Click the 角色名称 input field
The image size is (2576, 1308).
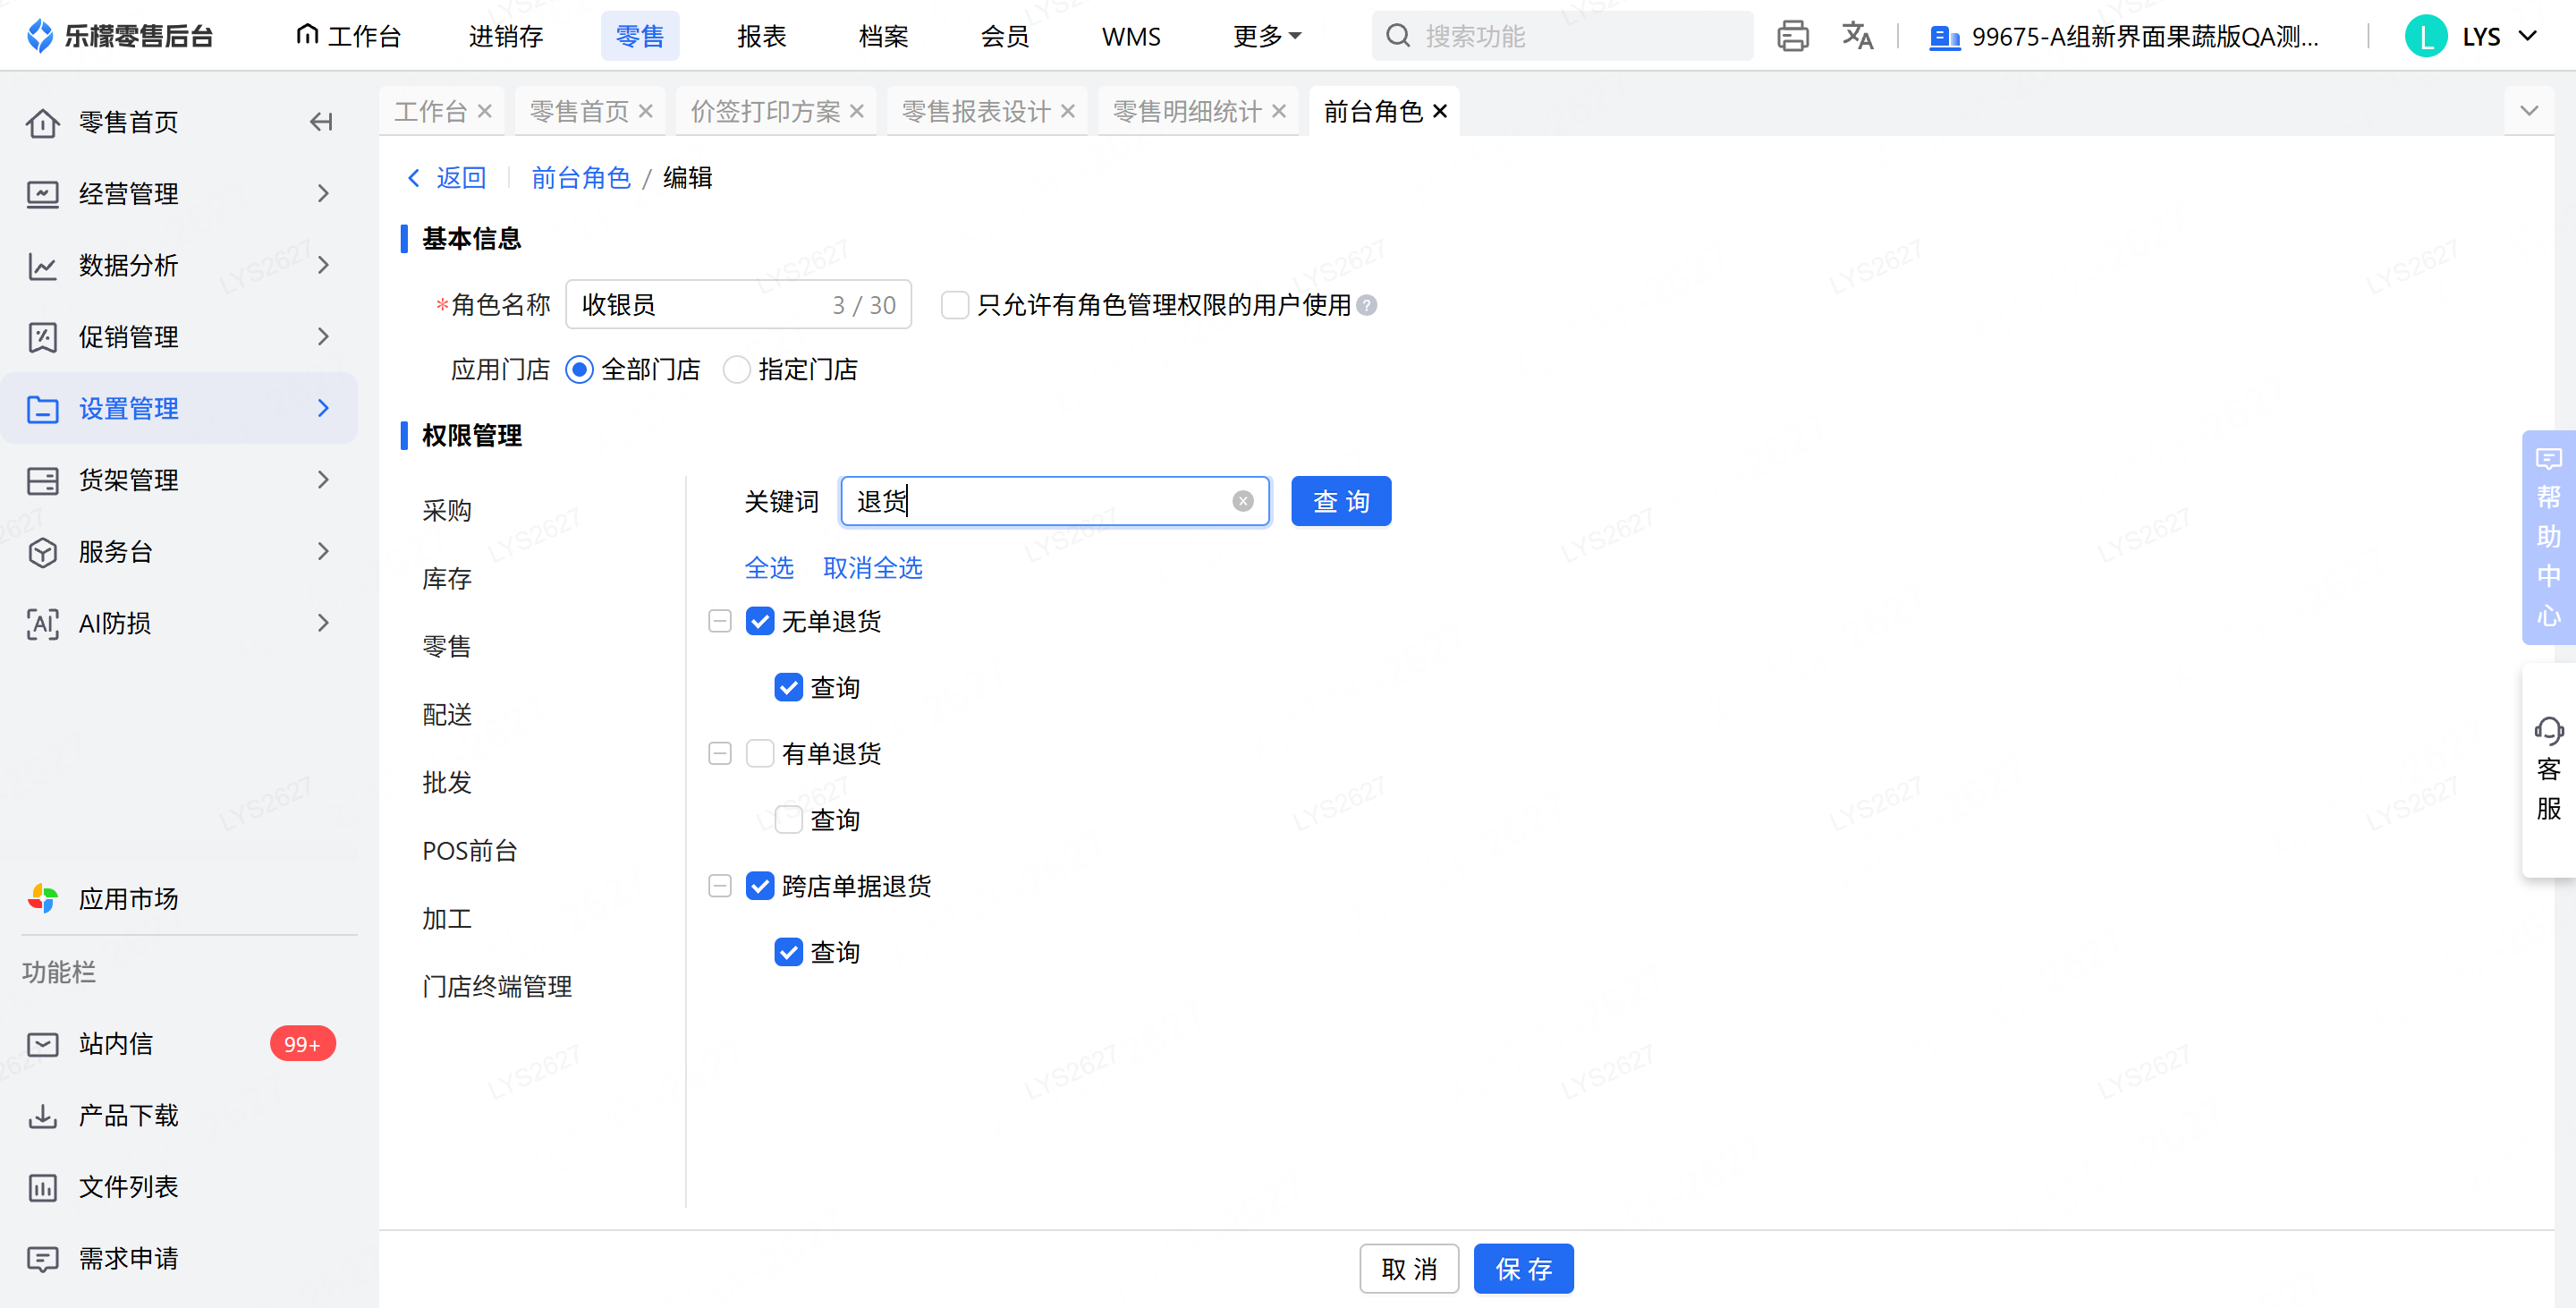[x=738, y=305]
